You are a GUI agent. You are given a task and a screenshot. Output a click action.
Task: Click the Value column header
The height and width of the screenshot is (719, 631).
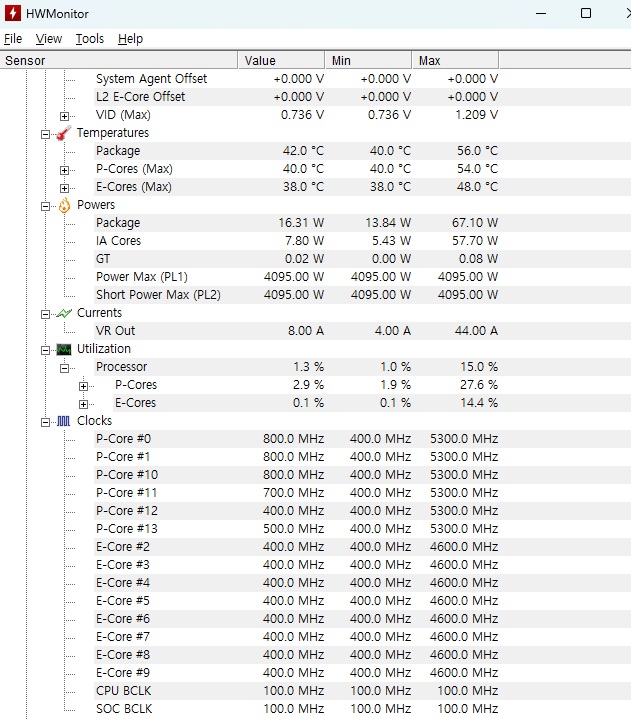point(282,61)
